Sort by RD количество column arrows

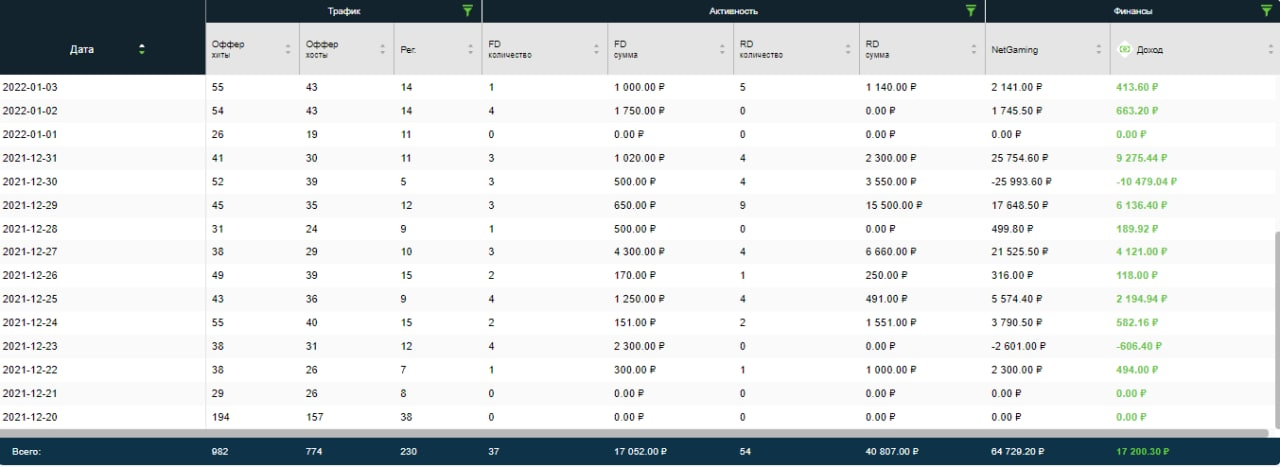click(x=849, y=49)
